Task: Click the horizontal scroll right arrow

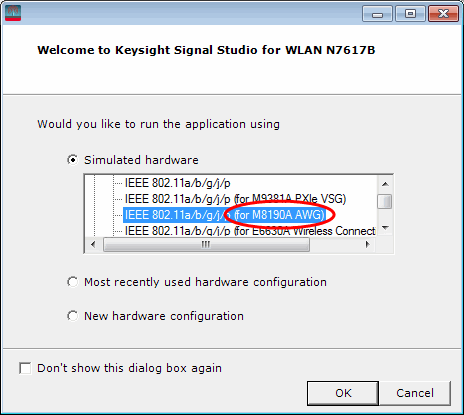Action: 368,244
